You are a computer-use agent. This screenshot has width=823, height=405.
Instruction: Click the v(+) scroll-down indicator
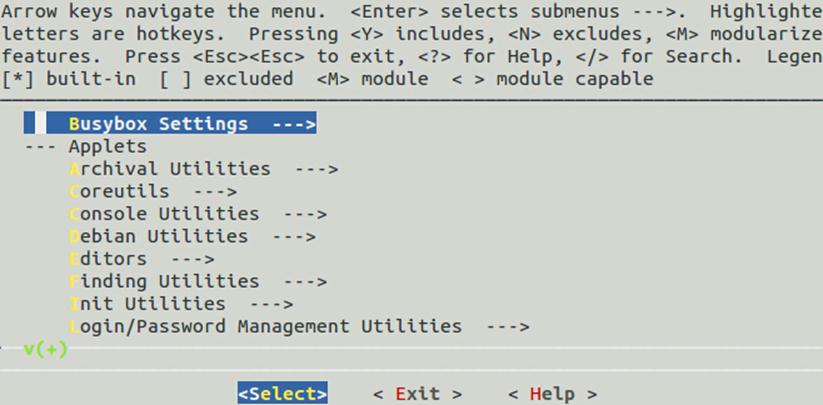click(45, 348)
